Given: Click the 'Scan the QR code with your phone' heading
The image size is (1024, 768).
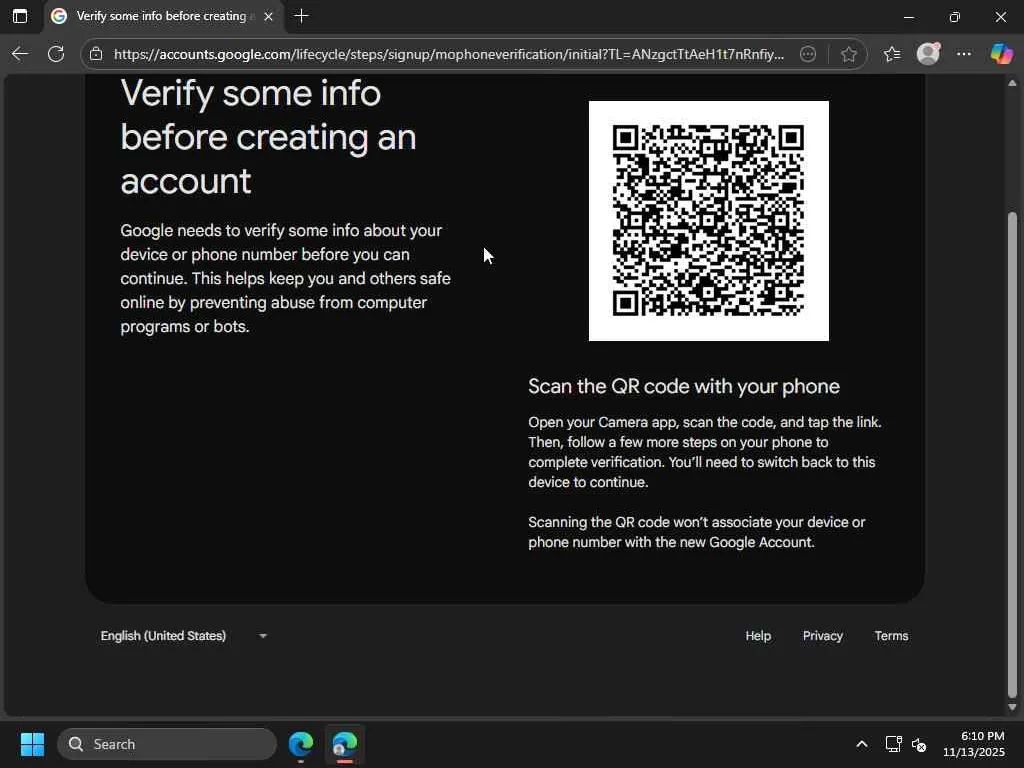Looking at the screenshot, I should pos(684,386).
